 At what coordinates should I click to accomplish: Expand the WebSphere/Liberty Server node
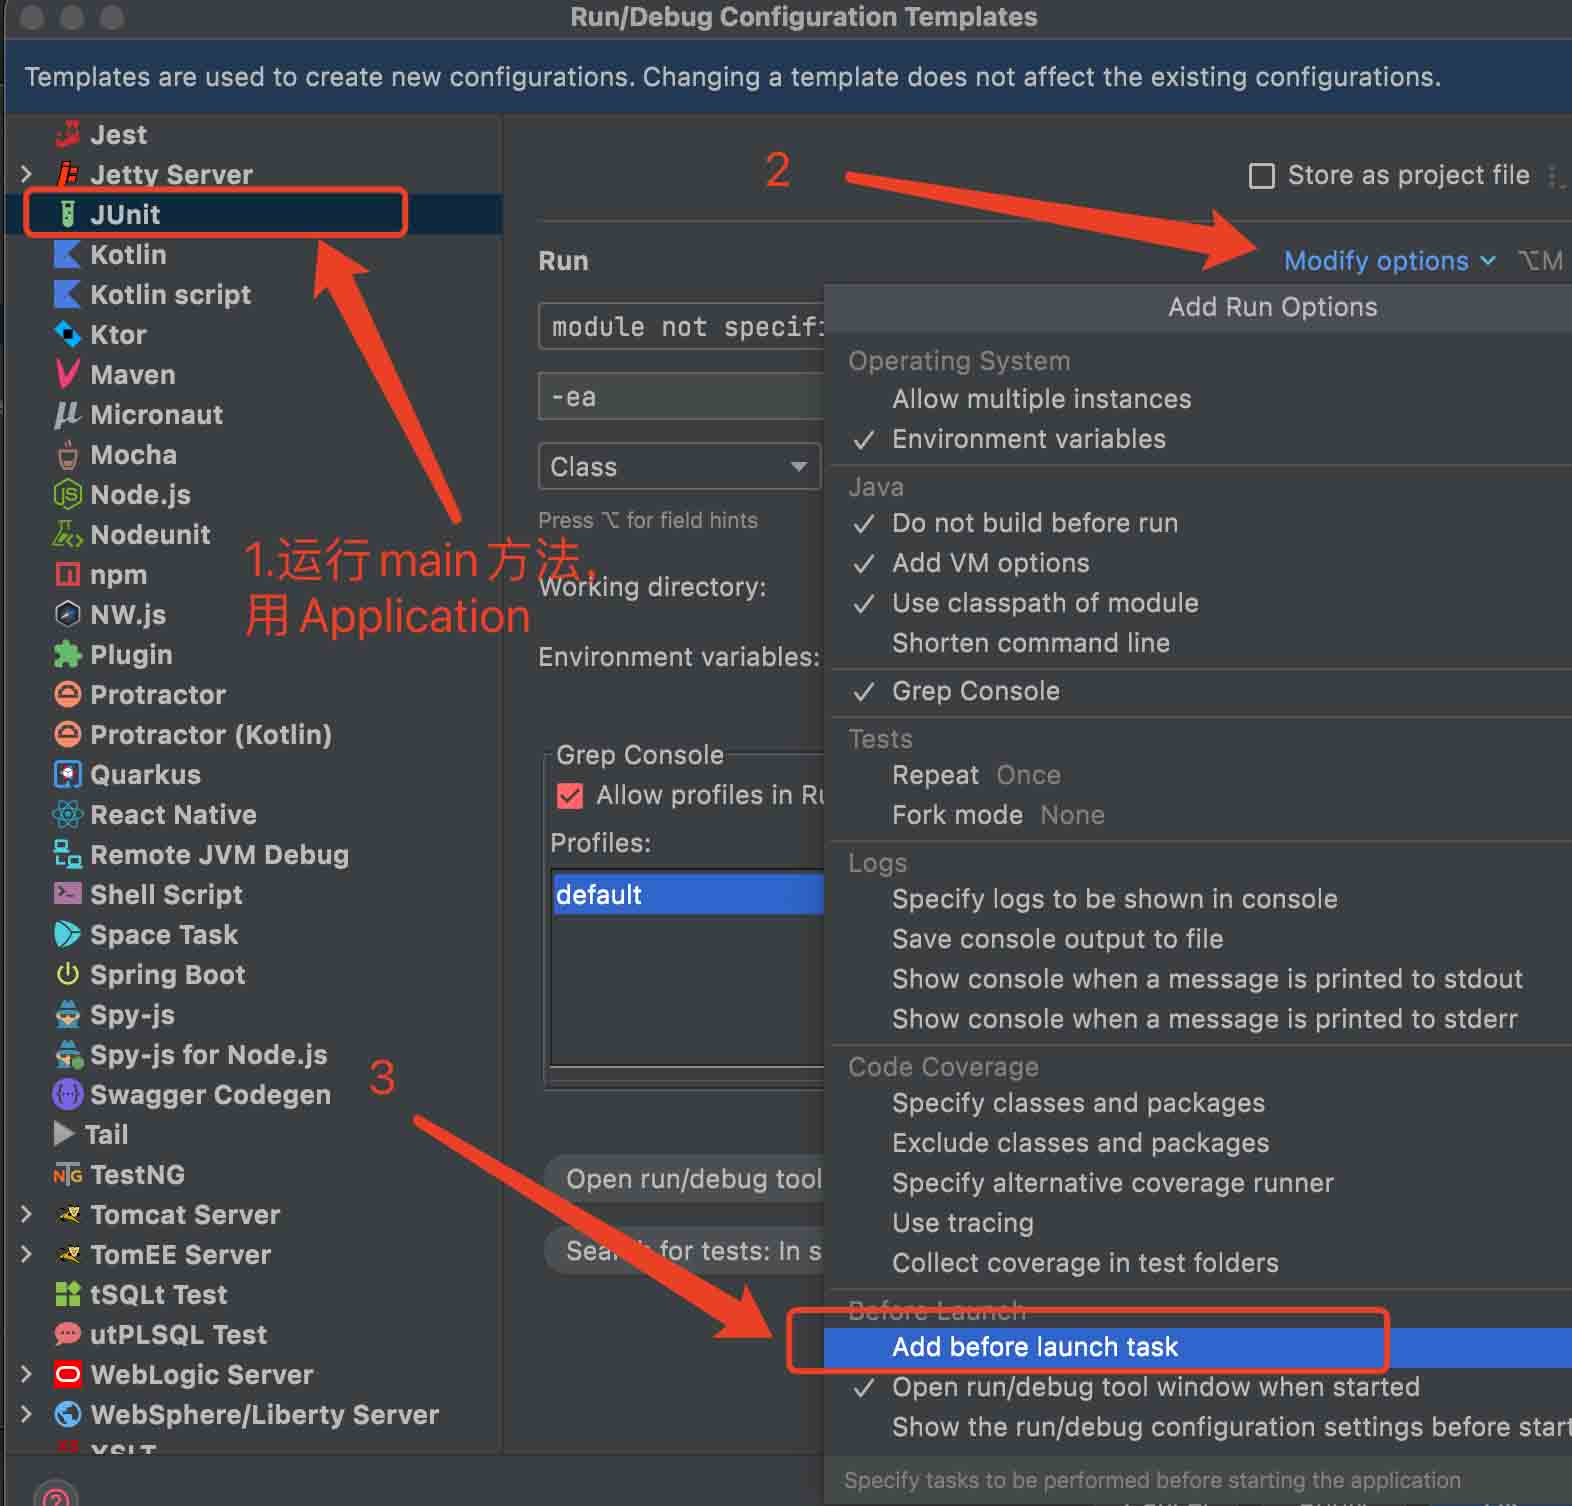pyautogui.click(x=26, y=1414)
